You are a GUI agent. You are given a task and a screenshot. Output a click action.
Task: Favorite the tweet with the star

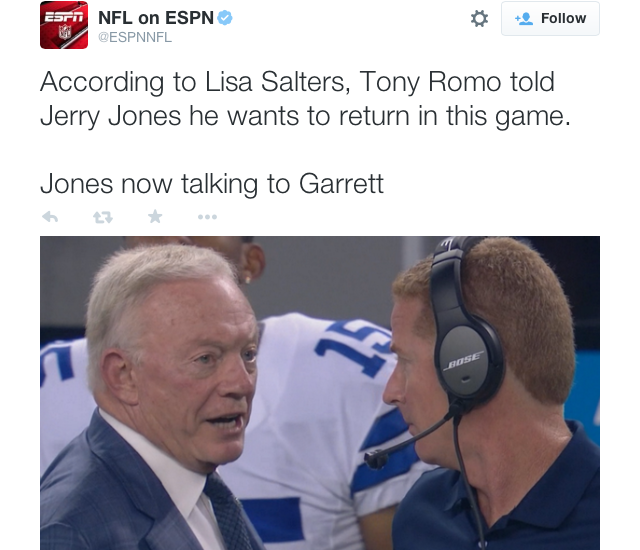[155, 217]
